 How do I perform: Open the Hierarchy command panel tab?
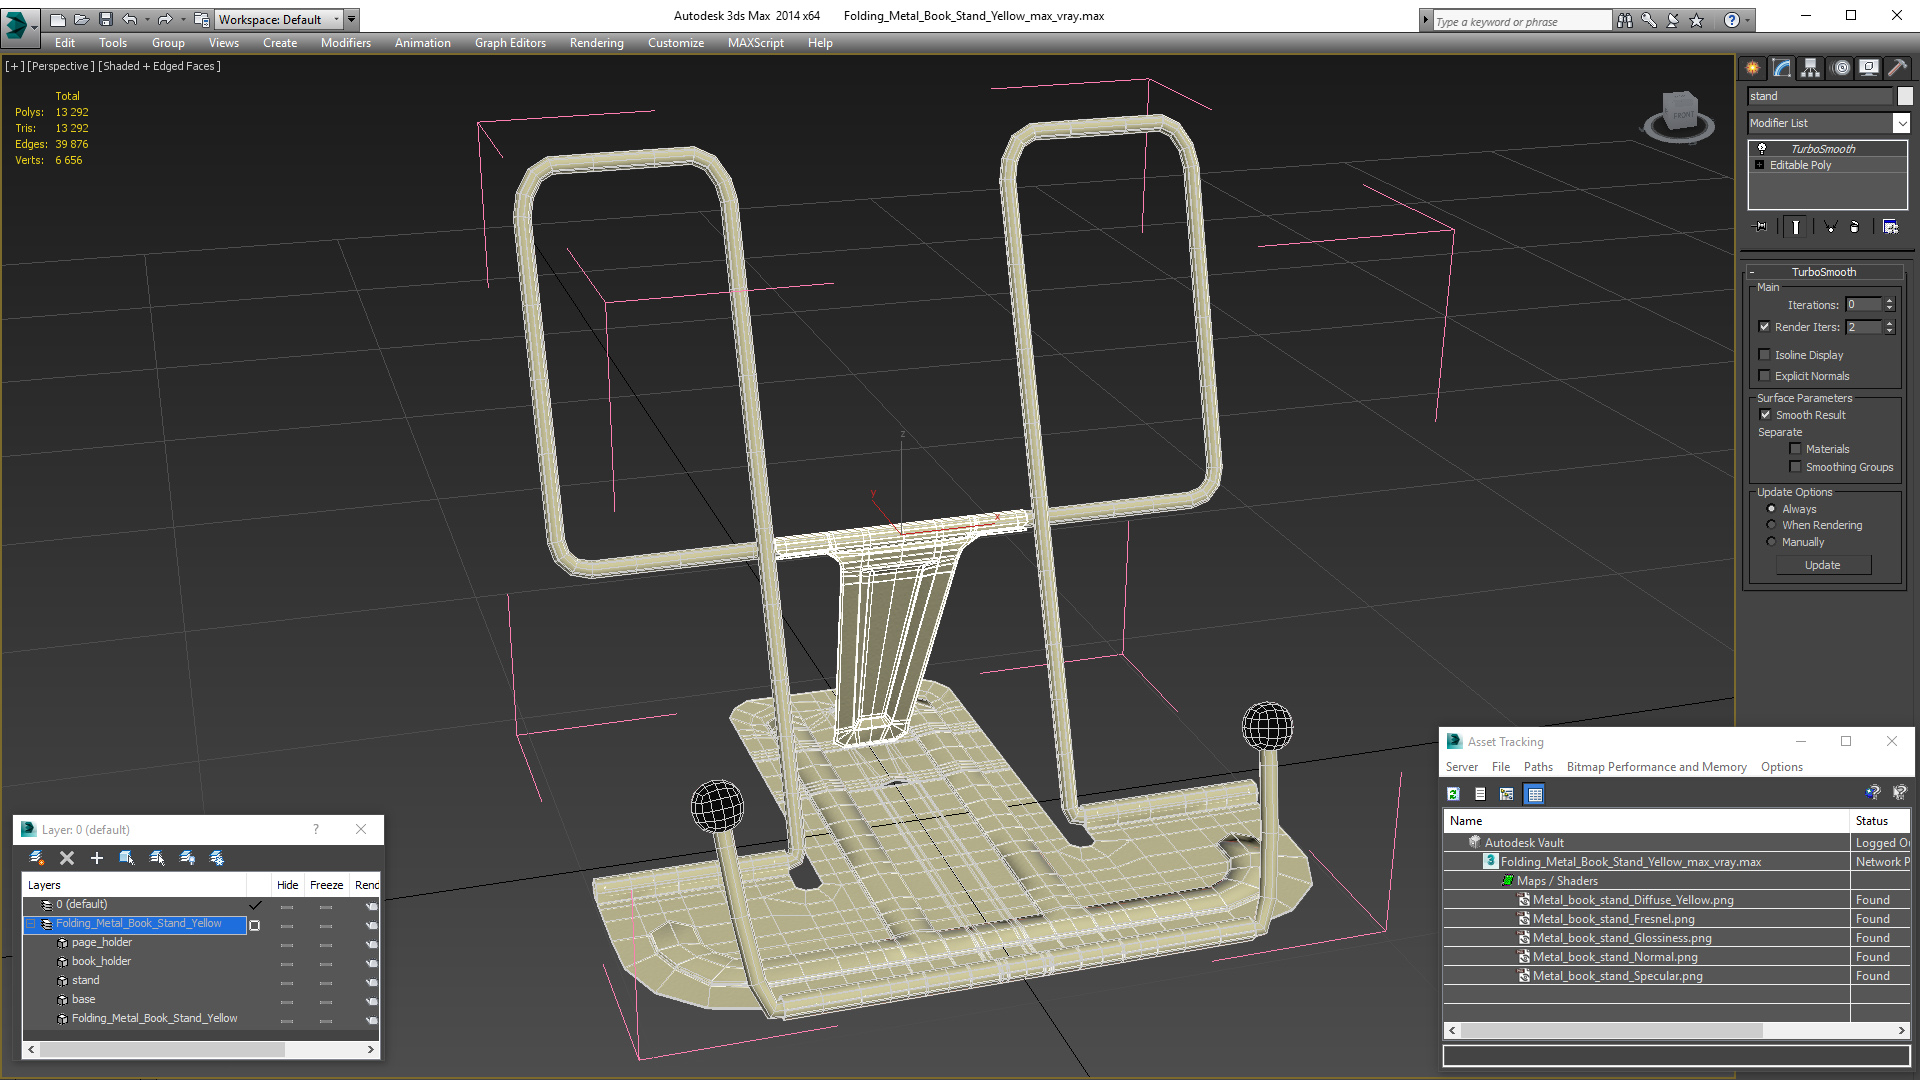click(1811, 68)
